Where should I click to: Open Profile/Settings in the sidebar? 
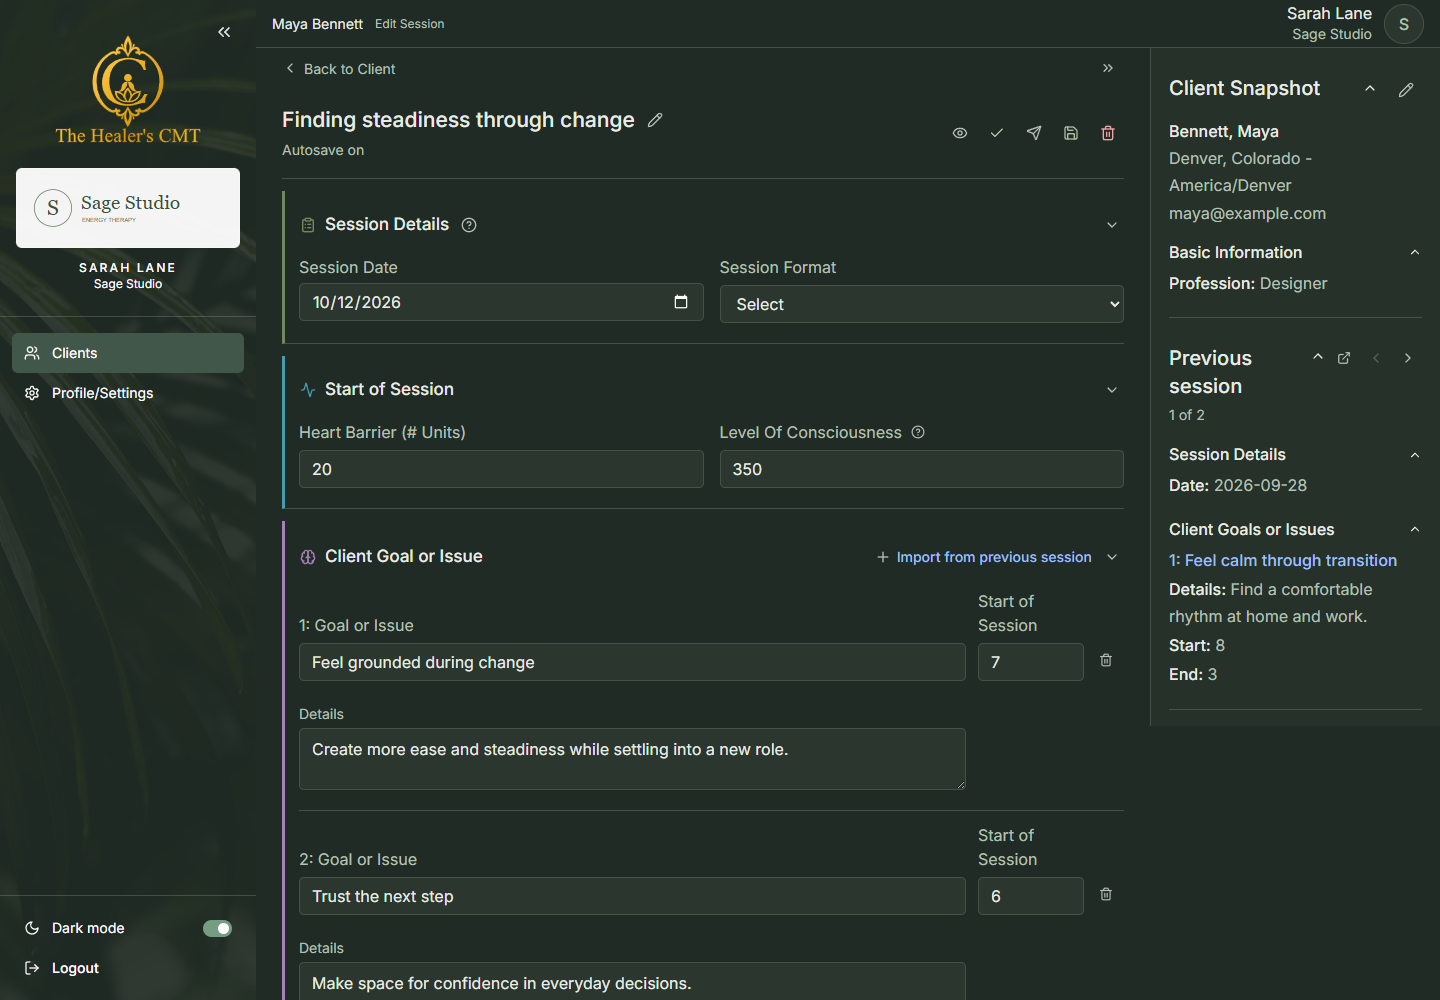point(128,393)
